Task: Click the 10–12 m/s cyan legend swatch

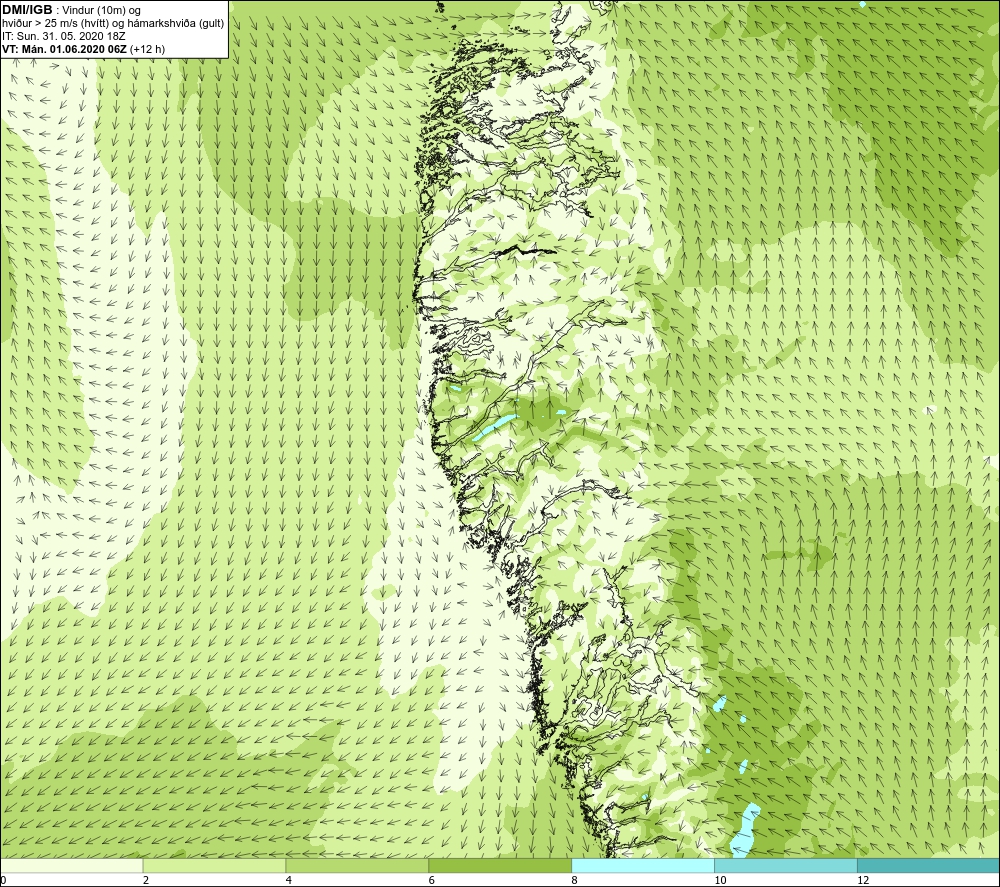Action: pos(786,865)
